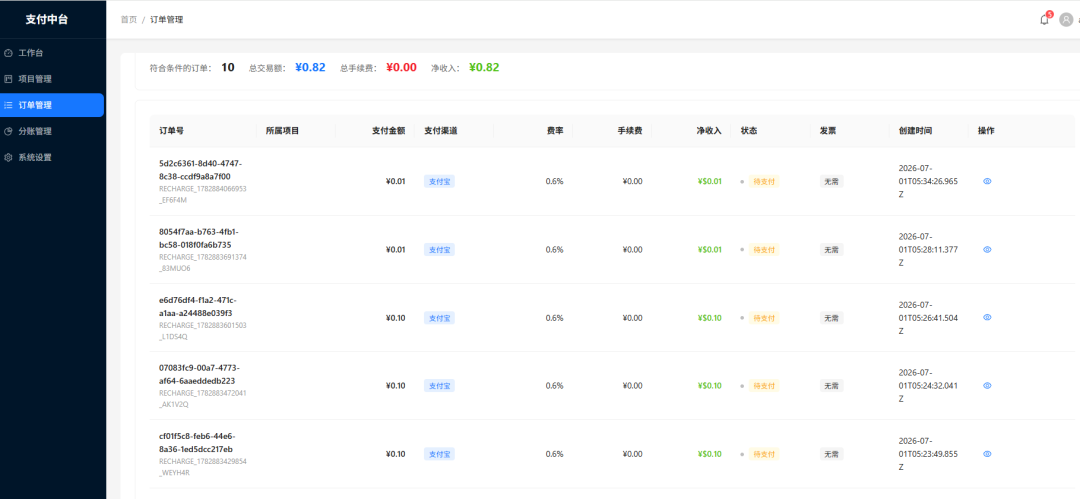Click the 所属项目 column header
Screen dimensions: 1080x499
click(x=282, y=130)
